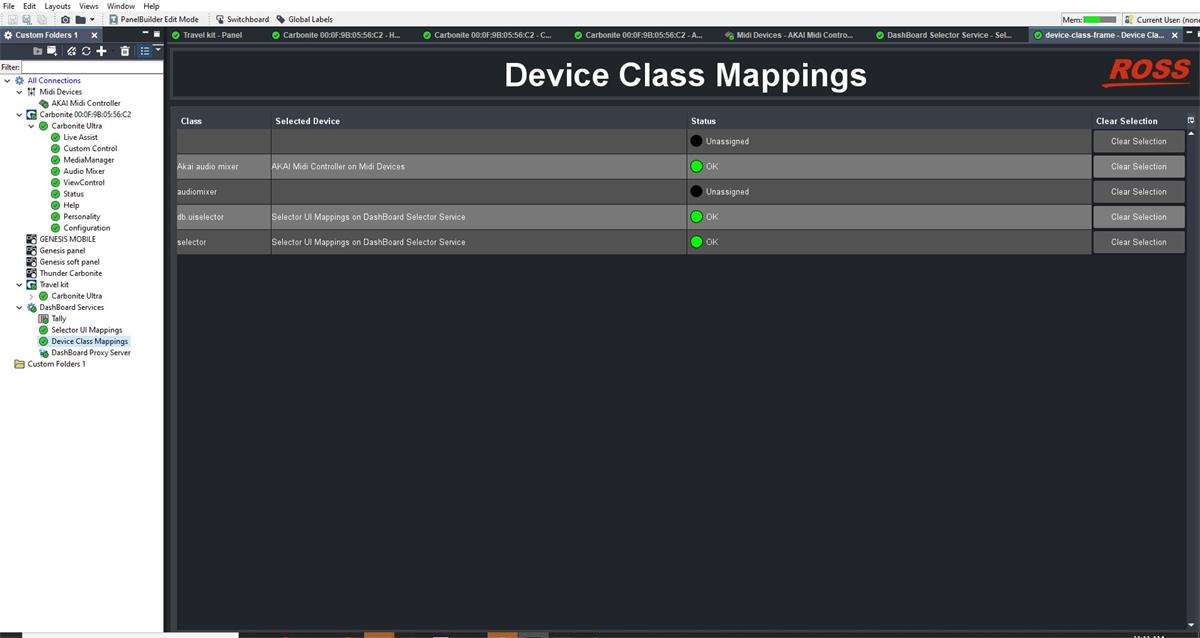Open Help tree item under Carbonite Ultra
The width and height of the screenshot is (1200, 638).
(x=71, y=205)
